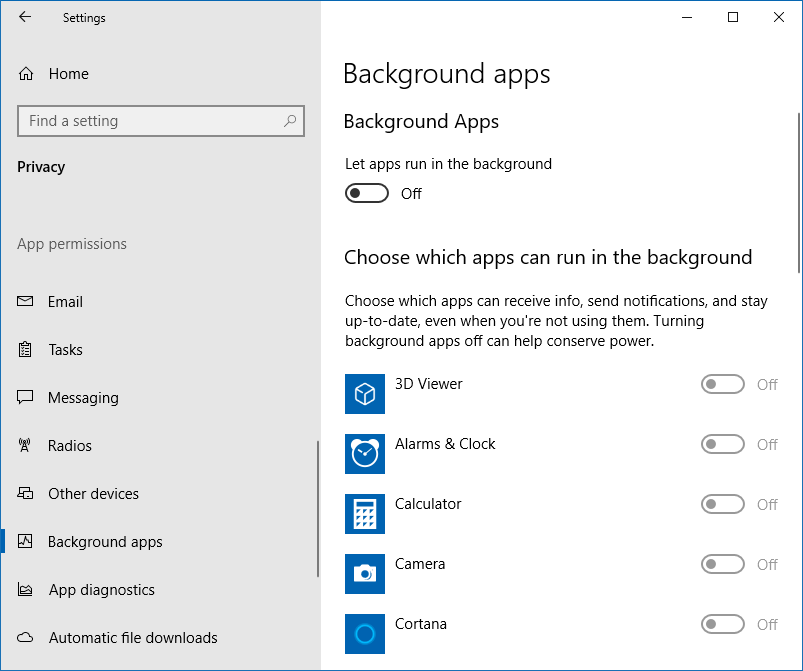Viewport: 803px width, 671px height.
Task: Click the search magnifier icon
Action: point(290,121)
